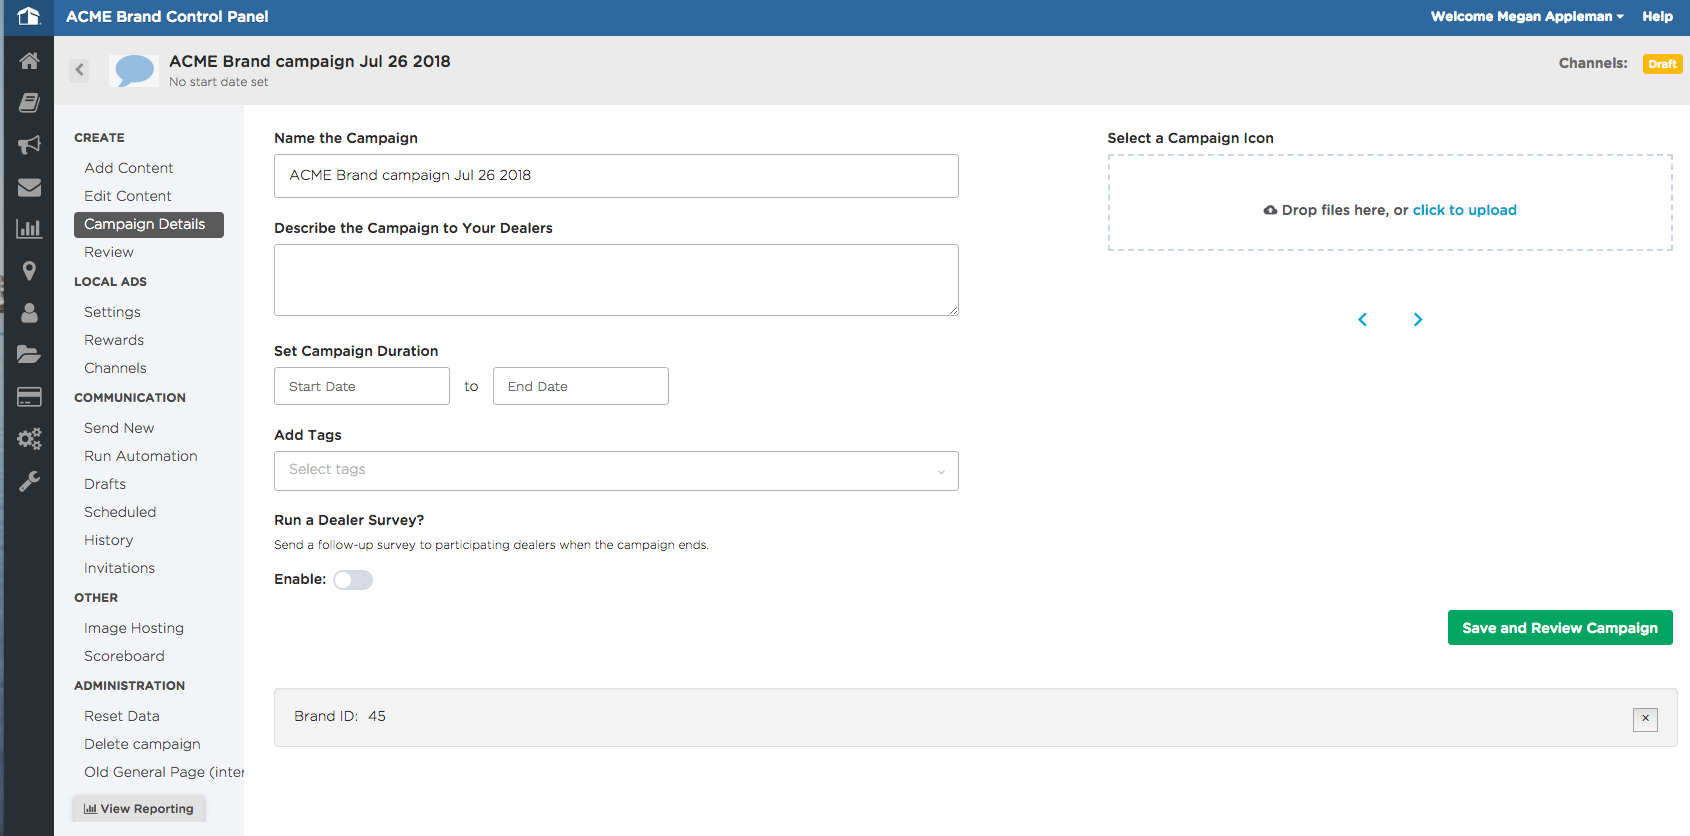Screen dimensions: 1690x836
Task: Open the book library sidebar icon
Action: 29,102
